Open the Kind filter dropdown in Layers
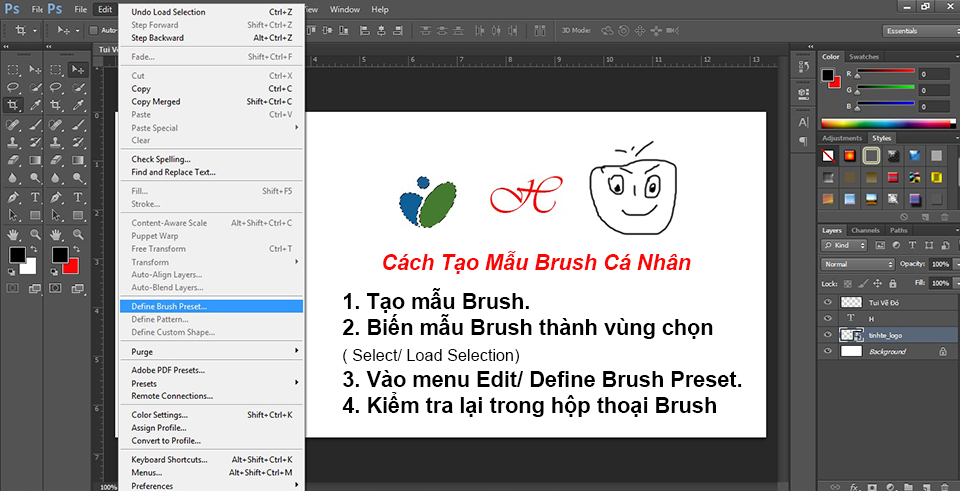960x491 pixels. (844, 245)
